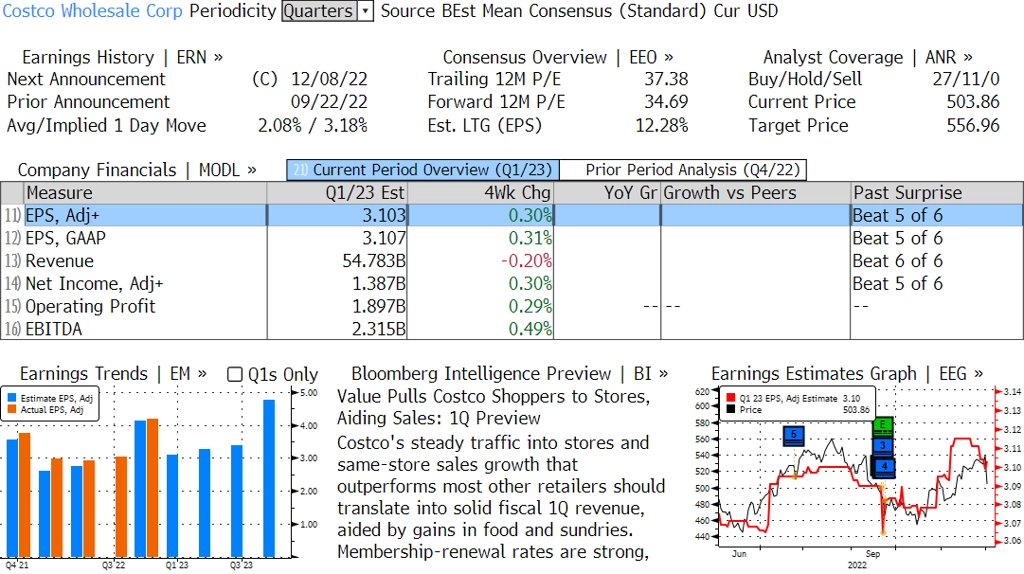Open Earnings Trends EM link
This screenshot has width=1024, height=574.
[113, 374]
